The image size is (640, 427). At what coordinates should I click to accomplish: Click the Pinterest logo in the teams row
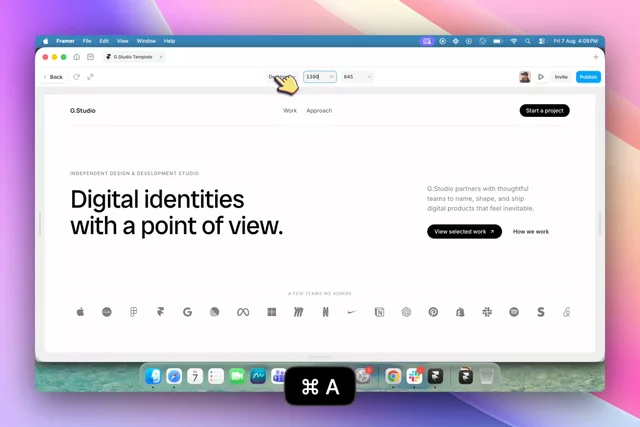coord(433,312)
